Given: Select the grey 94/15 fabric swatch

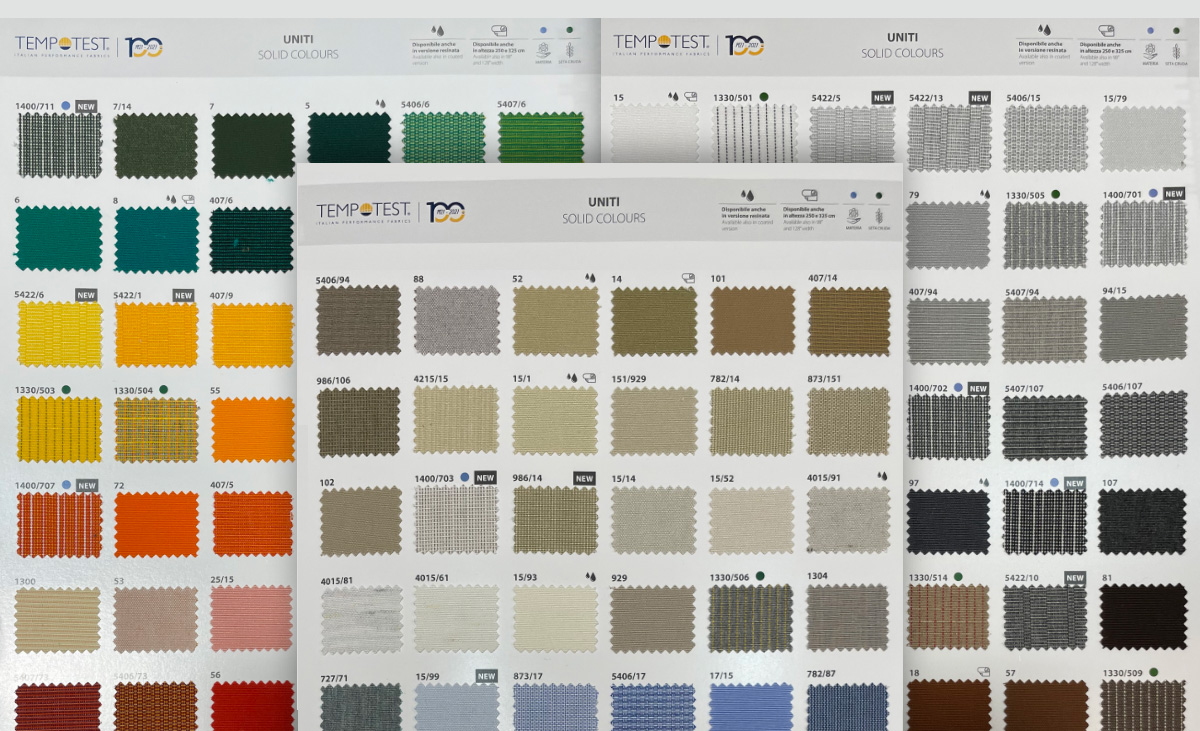Looking at the screenshot, I should point(1142,329).
